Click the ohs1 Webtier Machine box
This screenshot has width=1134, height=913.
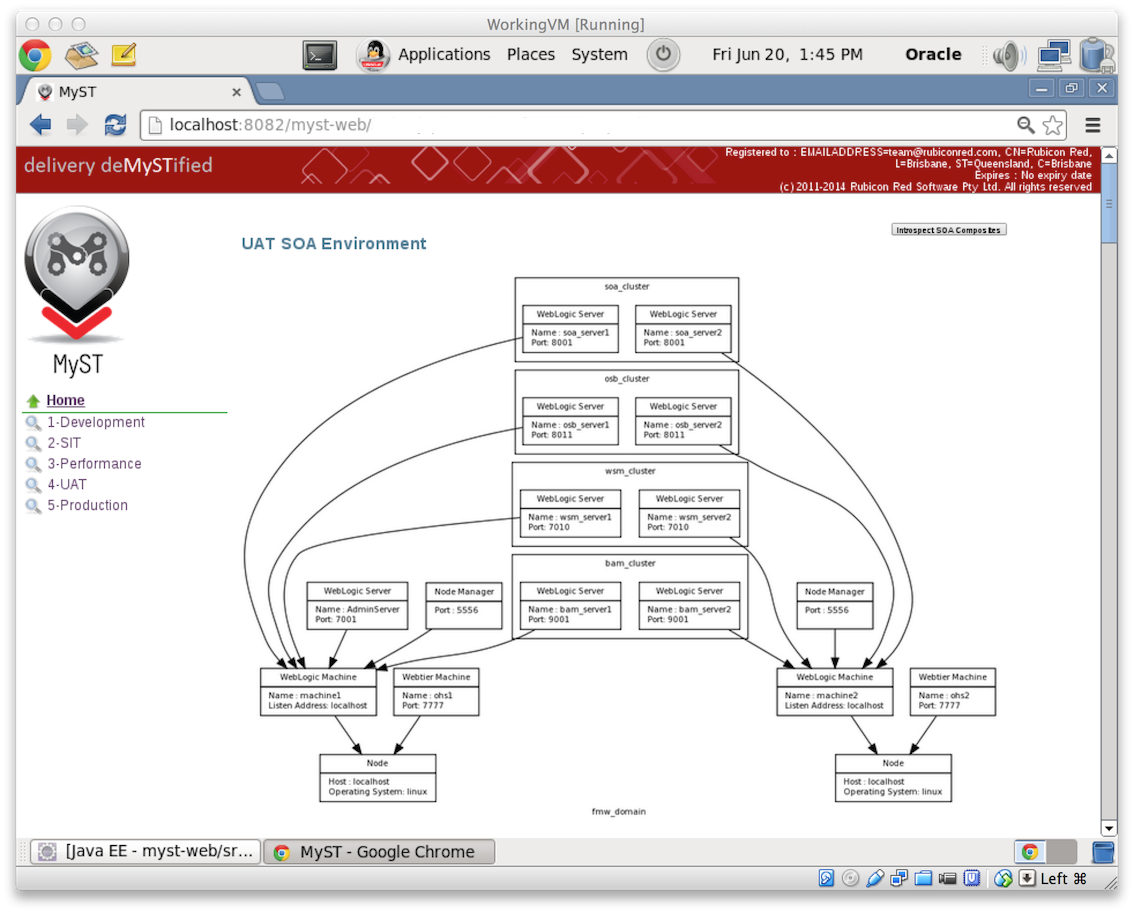[x=436, y=692]
